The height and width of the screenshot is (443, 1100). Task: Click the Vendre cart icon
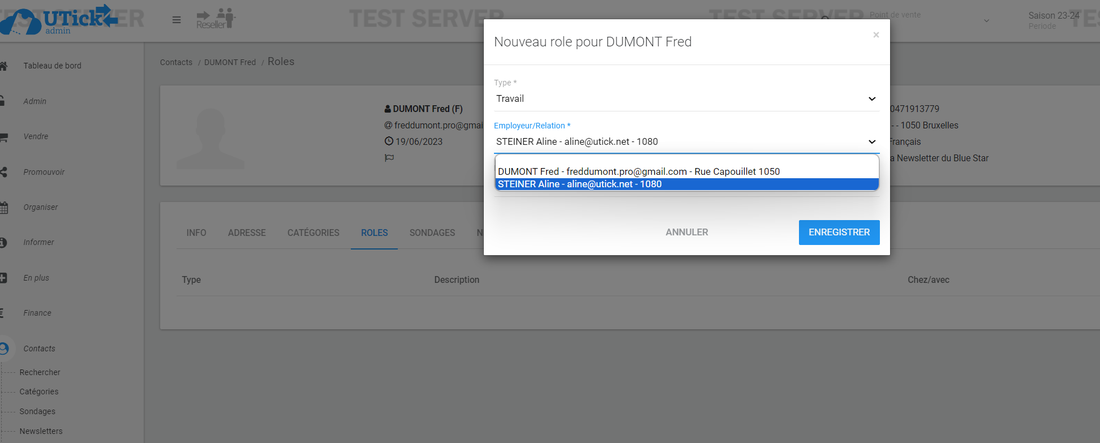click(x=4, y=137)
